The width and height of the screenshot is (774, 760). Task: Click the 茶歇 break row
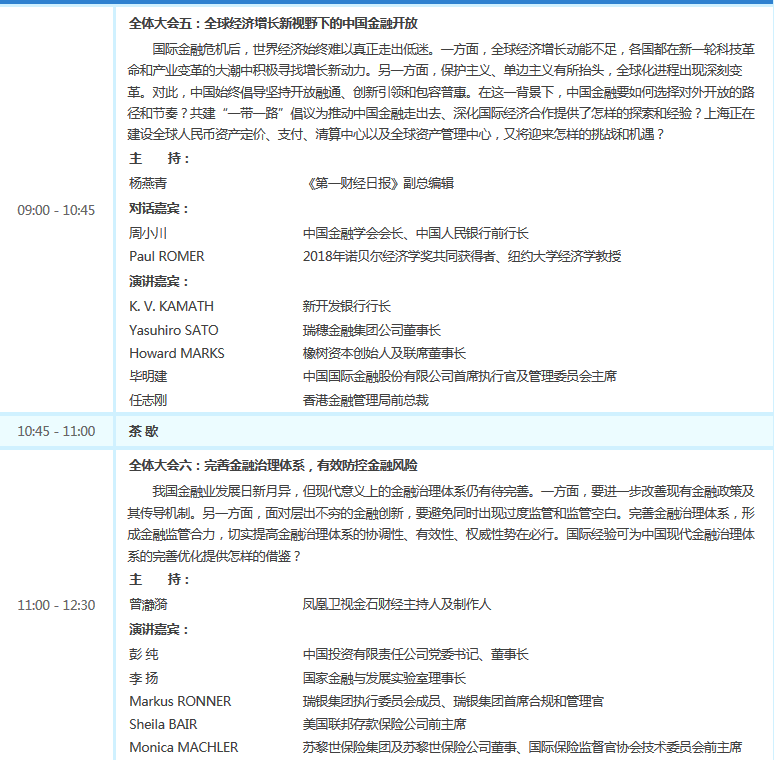click(x=143, y=432)
